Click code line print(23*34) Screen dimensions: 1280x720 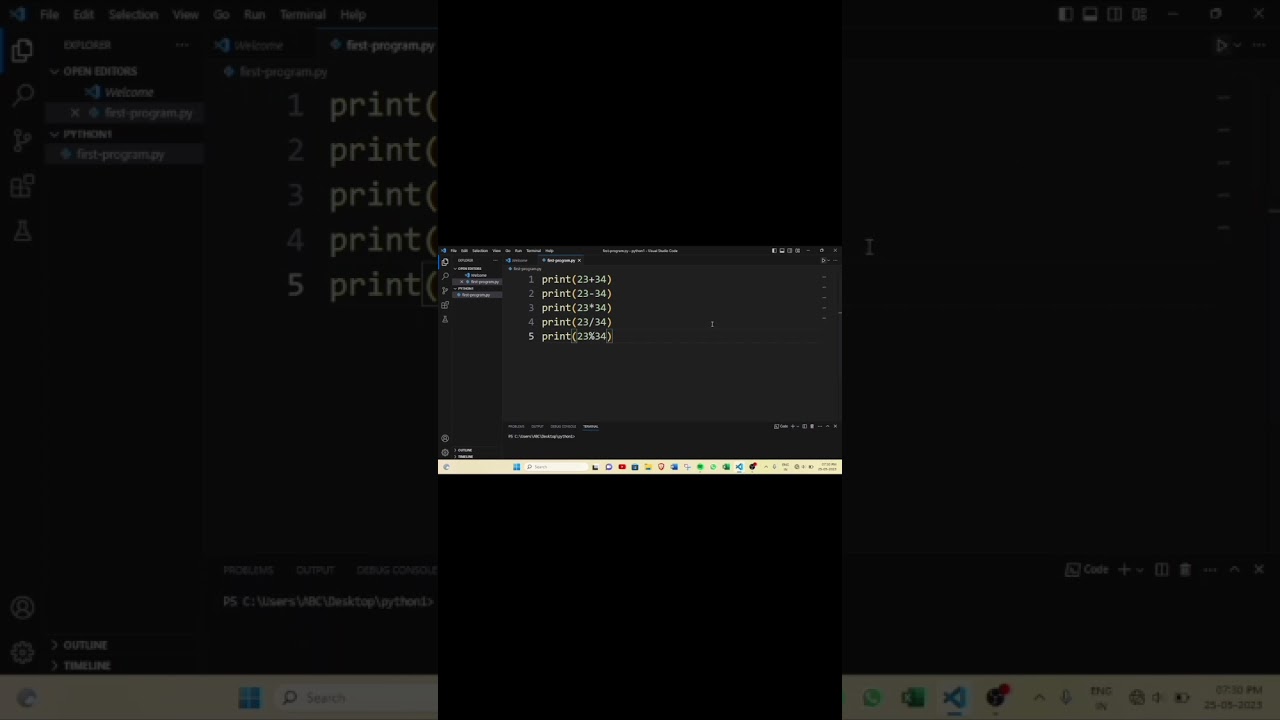point(576,308)
